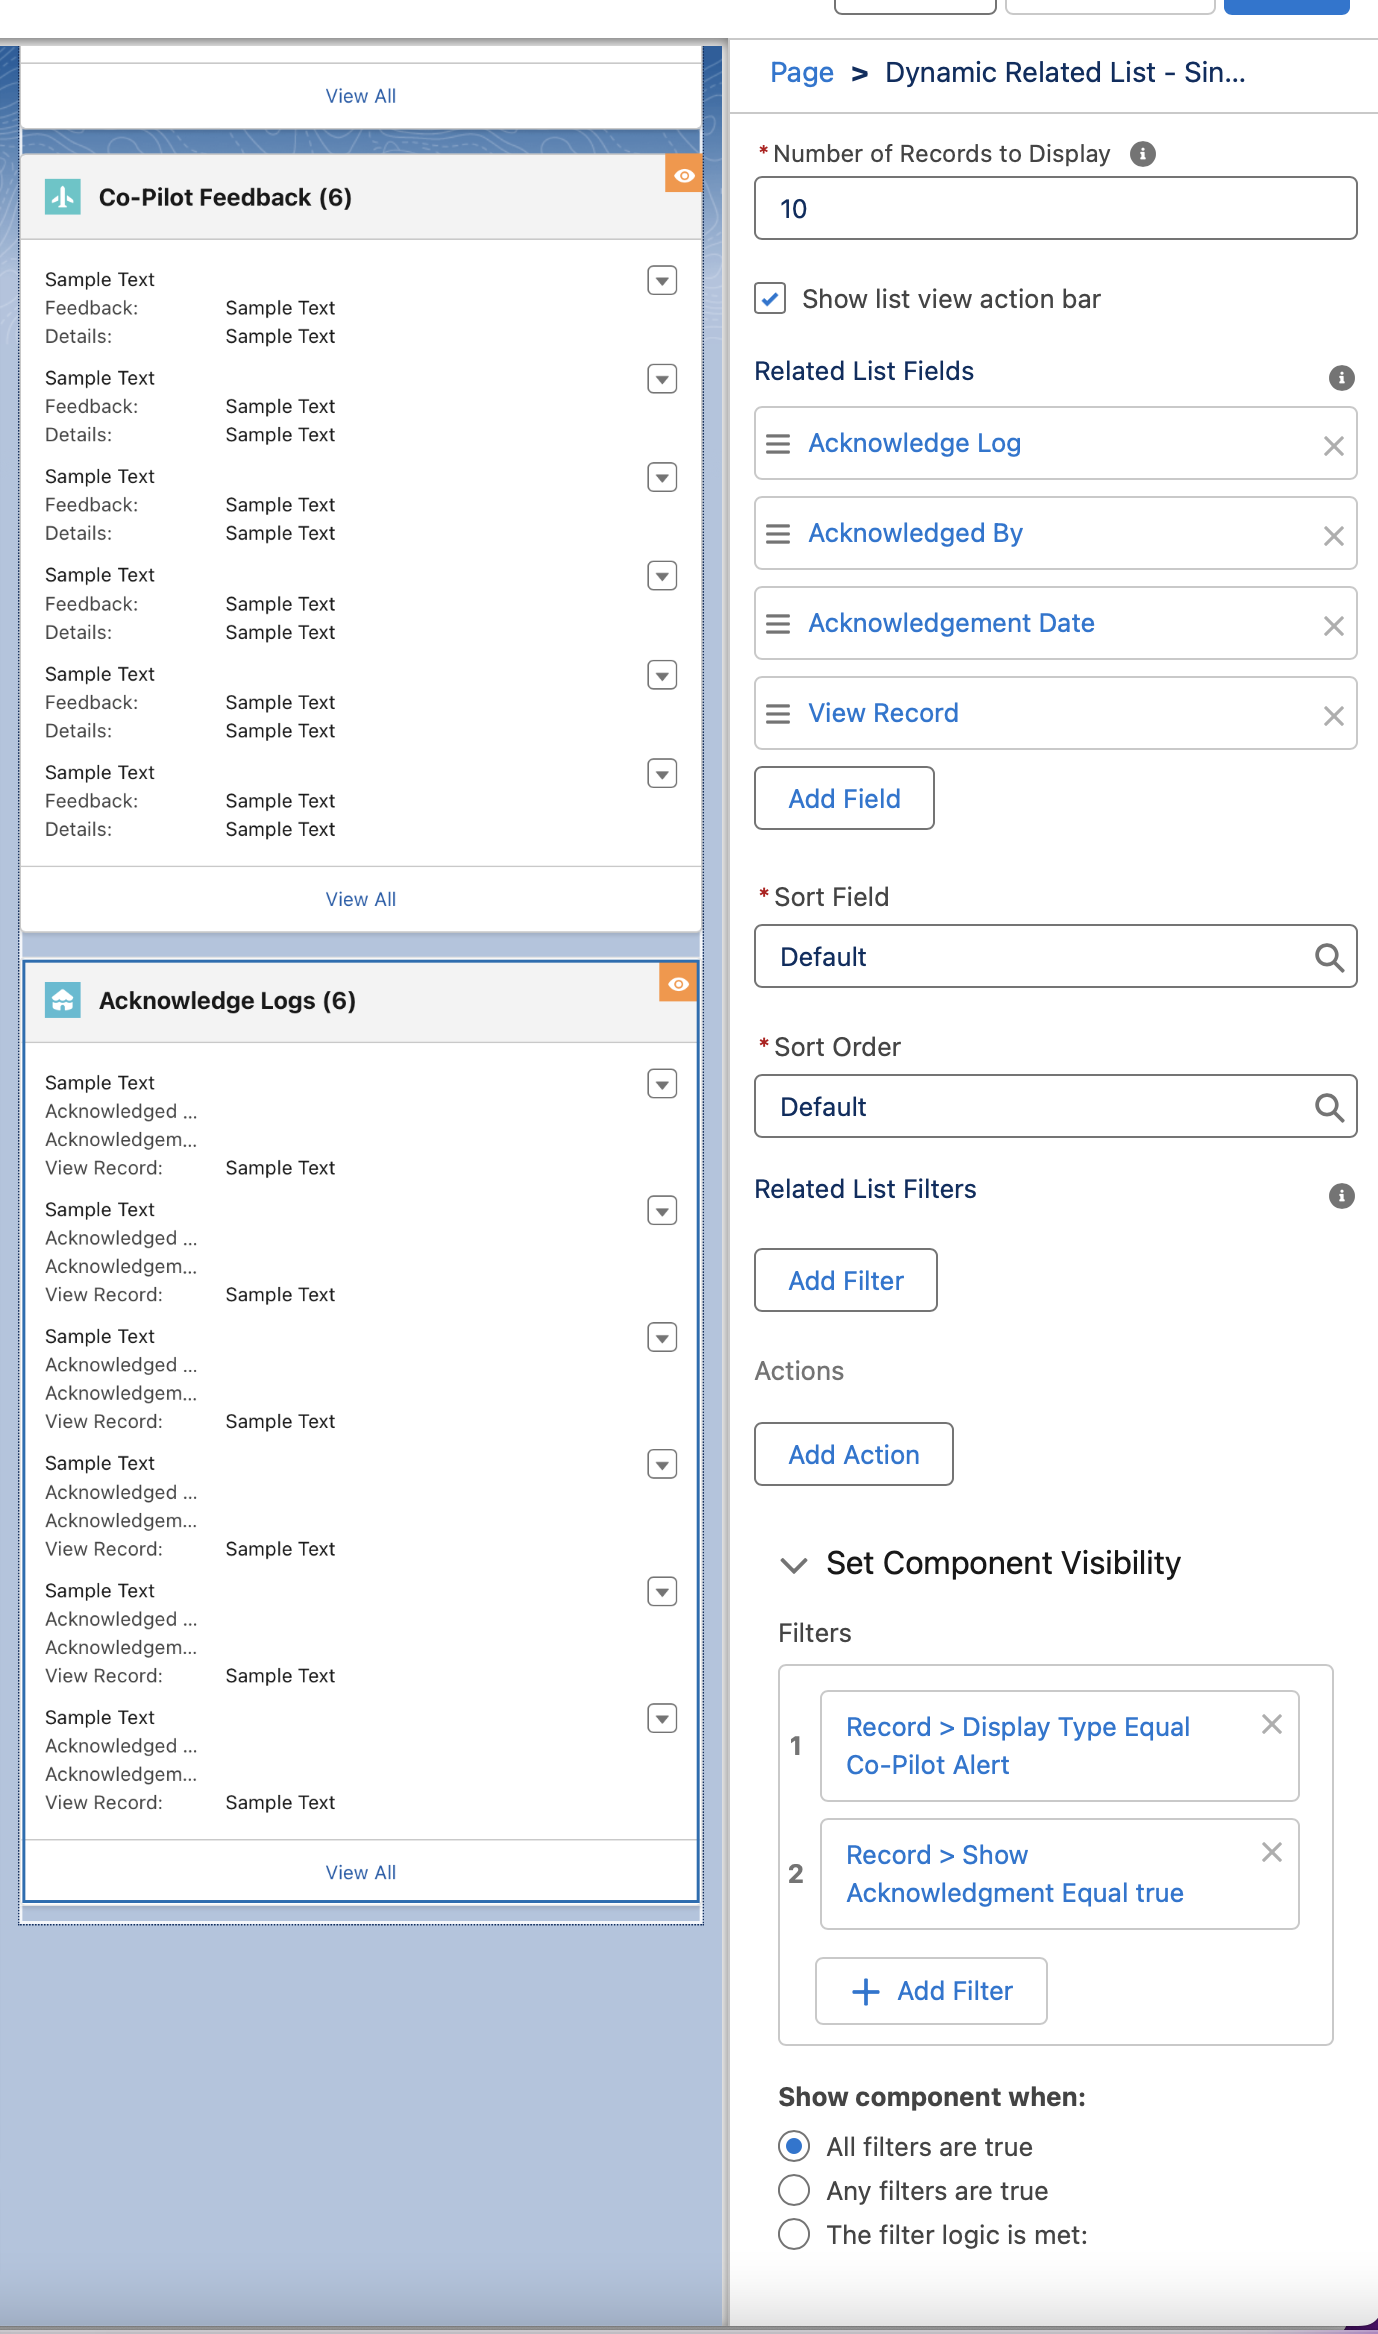Screen dimensions: 1378x2334
Task: Click topmost View All link
Action: tap(361, 96)
